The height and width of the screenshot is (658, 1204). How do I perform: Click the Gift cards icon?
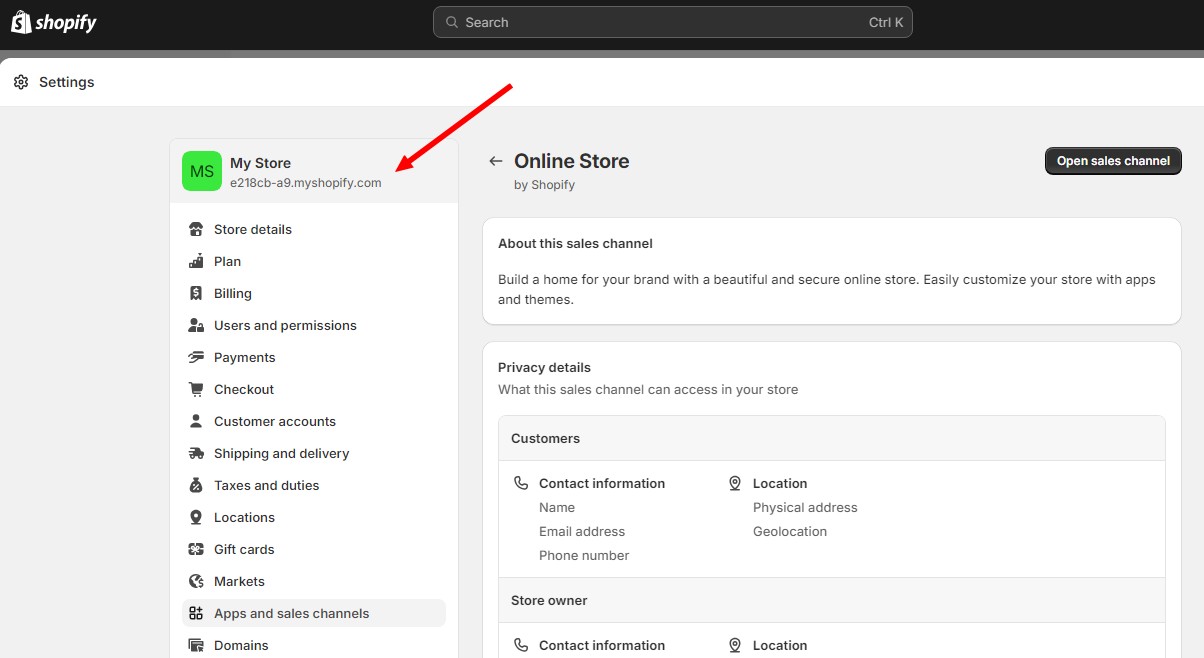196,549
